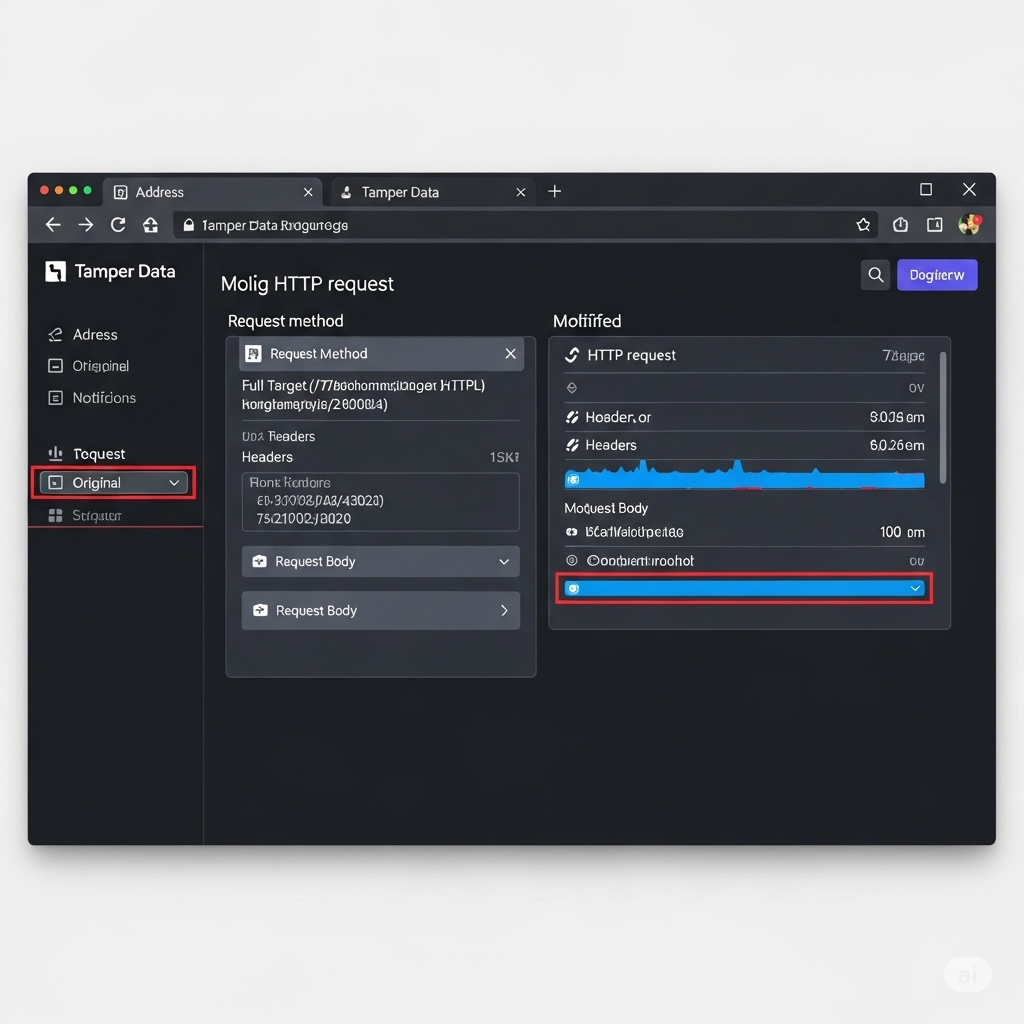Click the browser forward arrow

[86, 225]
